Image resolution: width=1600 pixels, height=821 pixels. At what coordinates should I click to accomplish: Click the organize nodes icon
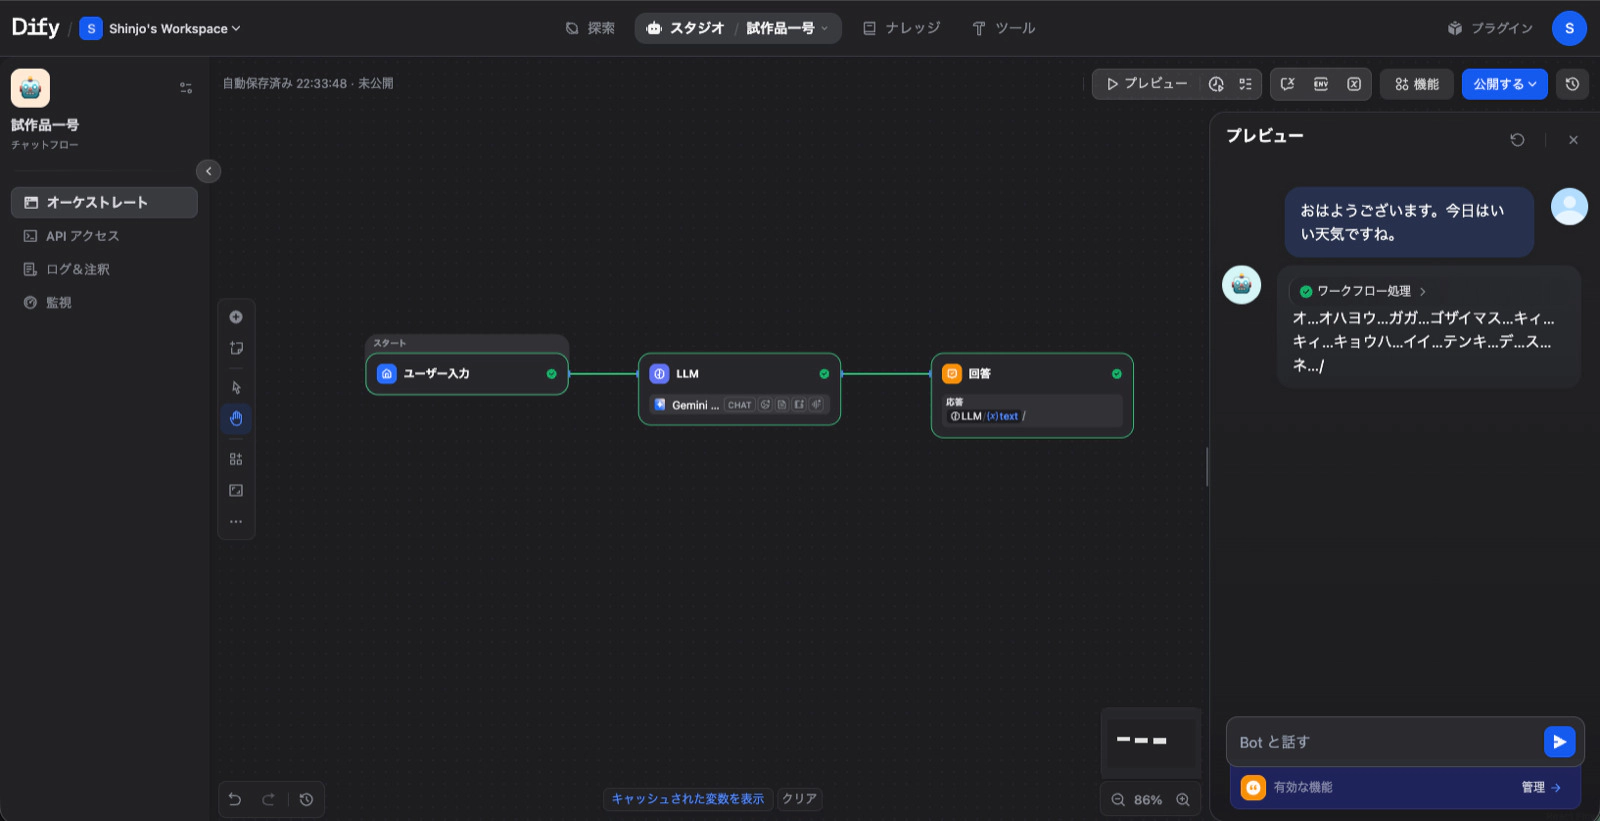point(236,459)
